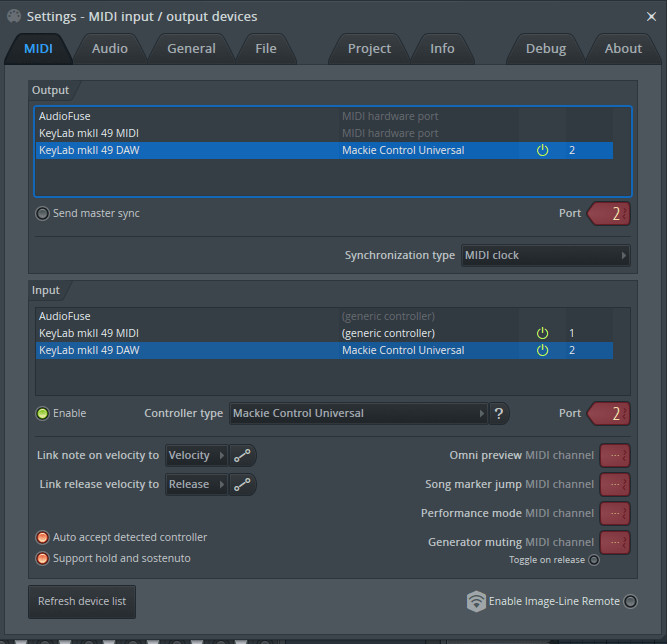This screenshot has width=667, height=644.
Task: Toggle power icon for KeyLab DAW input
Action: click(542, 350)
